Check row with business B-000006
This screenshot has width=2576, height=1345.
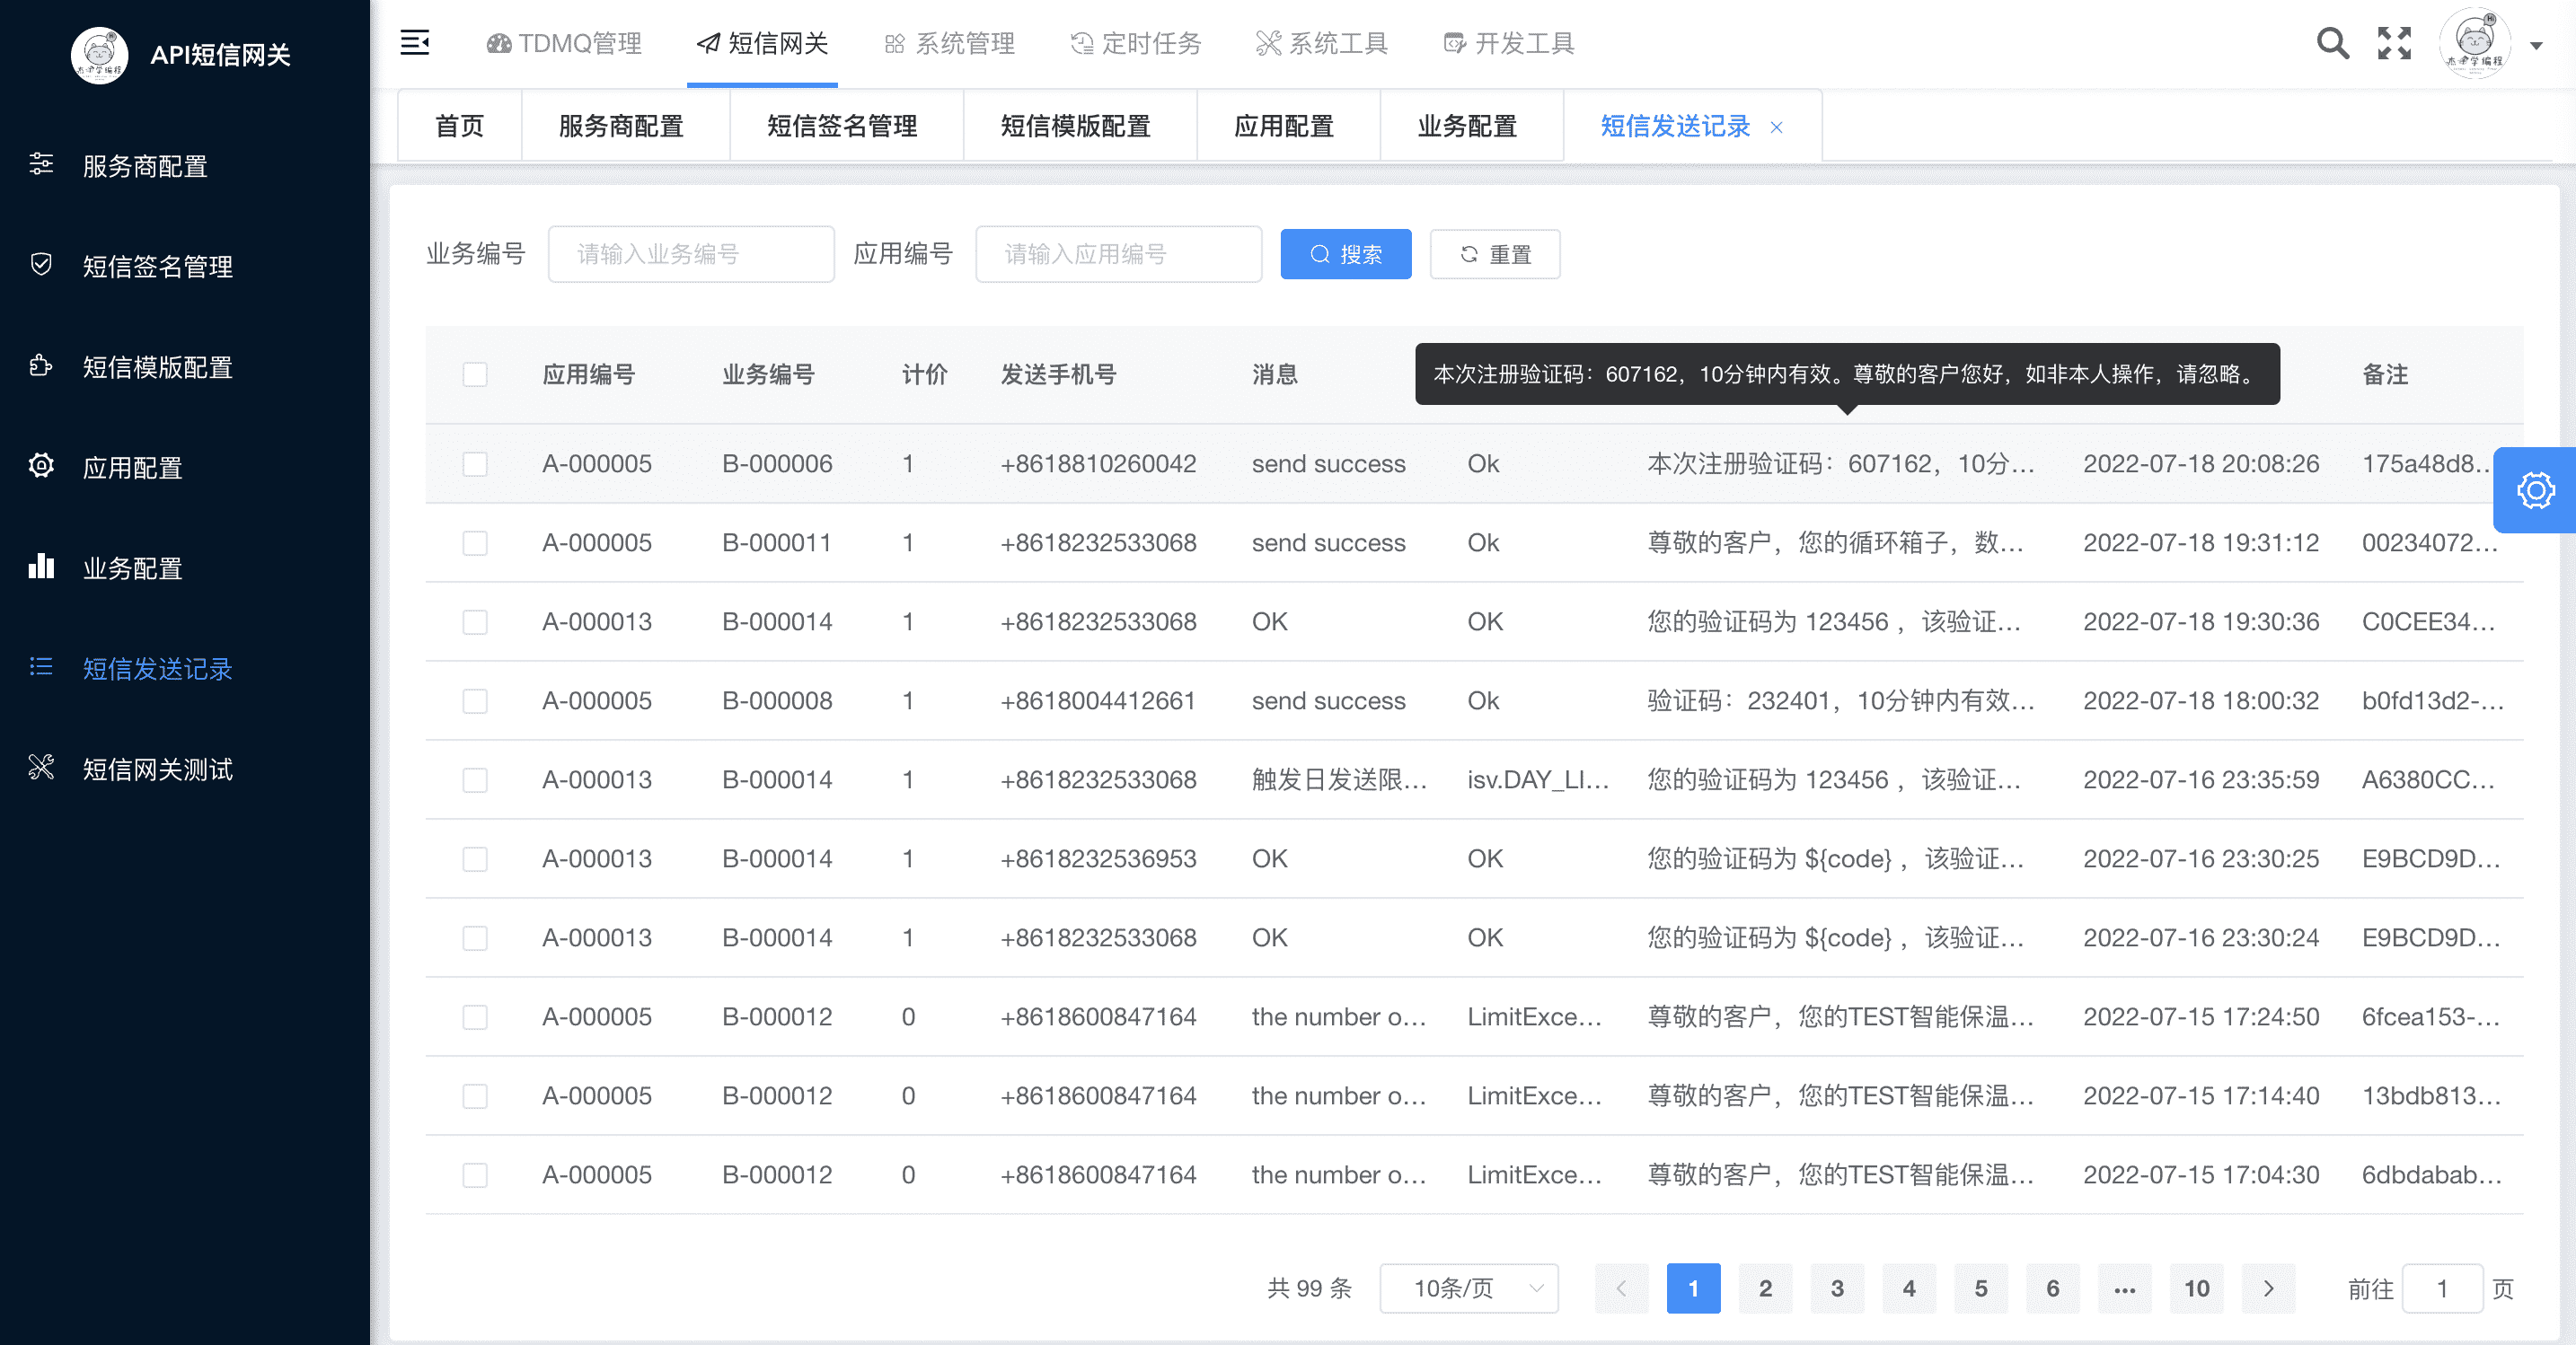click(x=475, y=464)
